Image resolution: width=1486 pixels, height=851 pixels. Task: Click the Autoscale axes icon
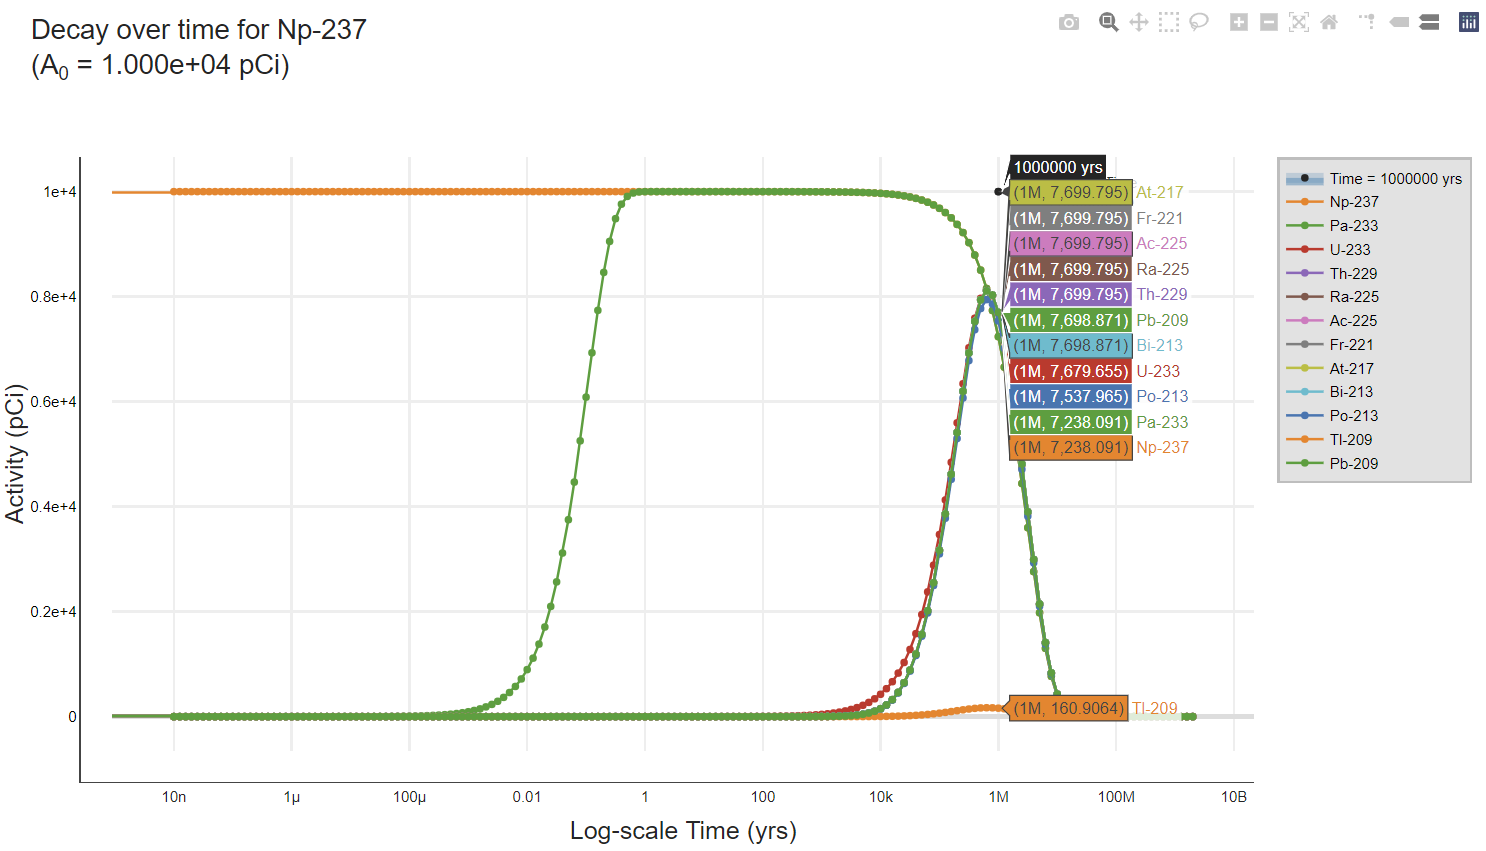point(1298,22)
